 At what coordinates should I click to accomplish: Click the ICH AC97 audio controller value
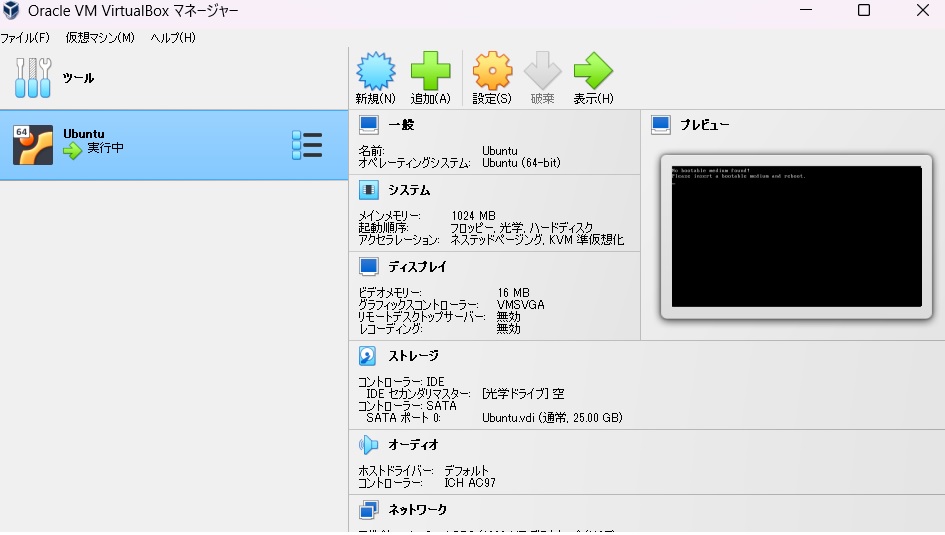pos(470,483)
